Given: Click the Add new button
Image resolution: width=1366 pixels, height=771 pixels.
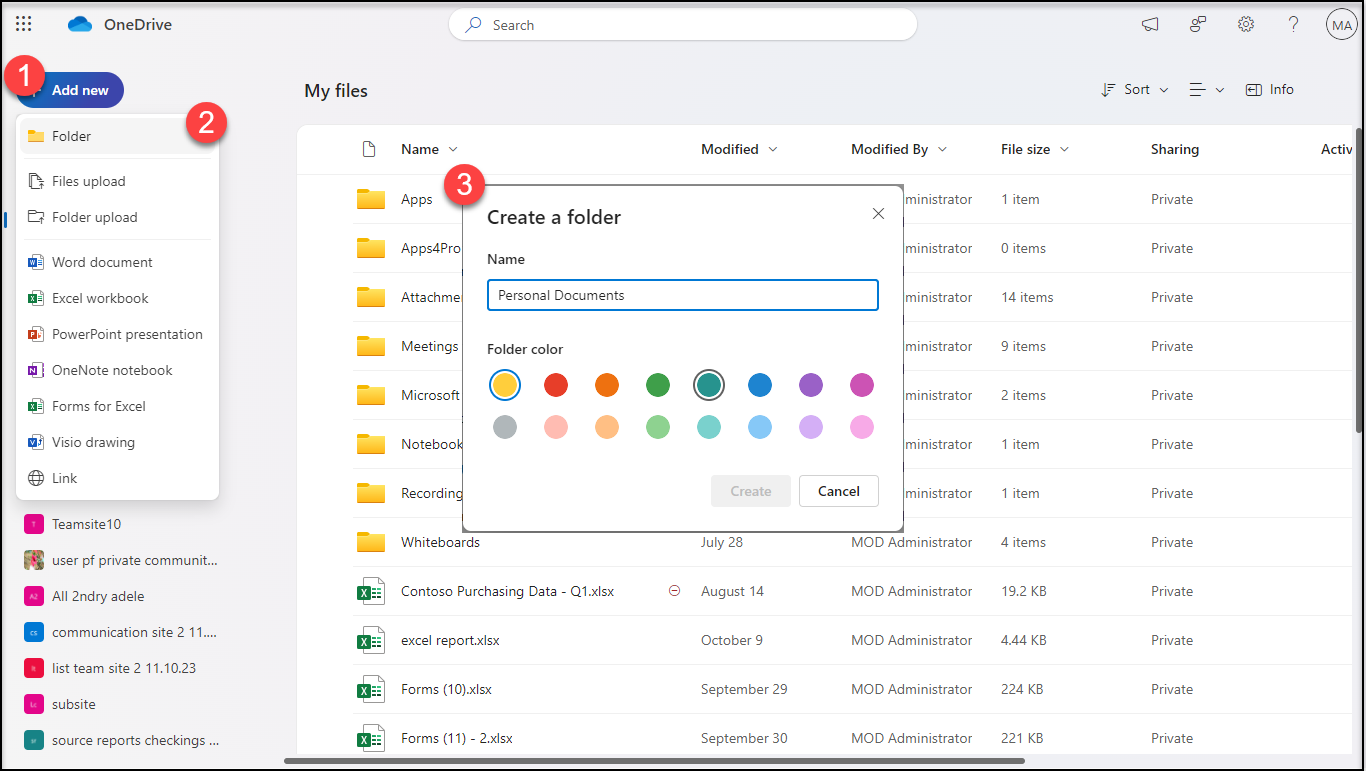Looking at the screenshot, I should point(72,90).
